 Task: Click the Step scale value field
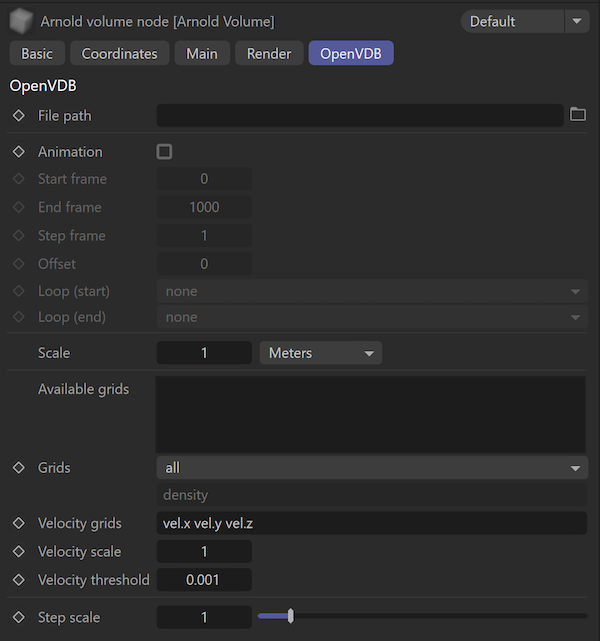click(x=204, y=617)
